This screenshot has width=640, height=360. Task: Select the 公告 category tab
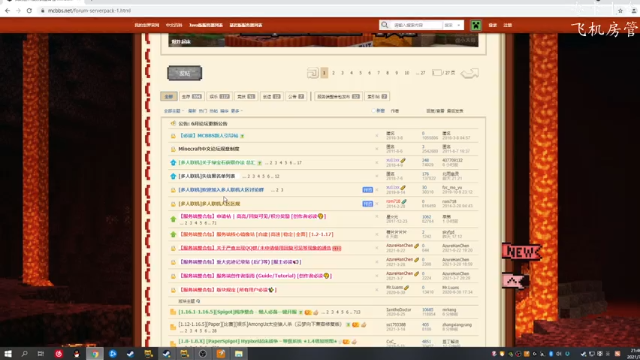[296, 96]
